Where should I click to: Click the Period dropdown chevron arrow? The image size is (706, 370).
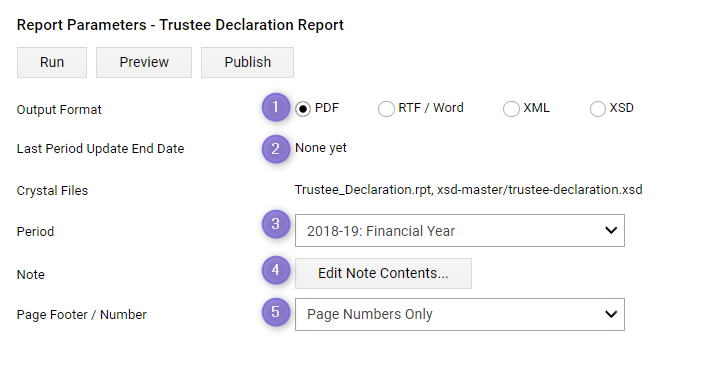click(x=611, y=230)
